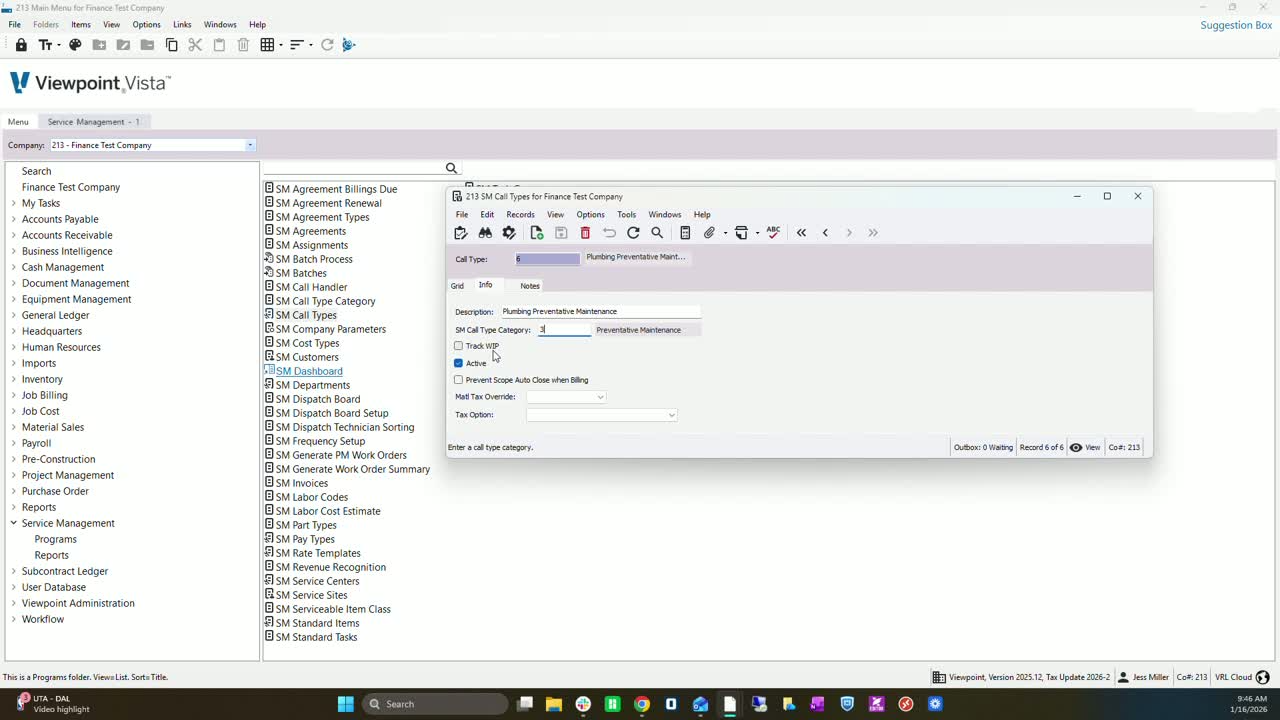
Task: Open the Company dropdown
Action: [250, 145]
